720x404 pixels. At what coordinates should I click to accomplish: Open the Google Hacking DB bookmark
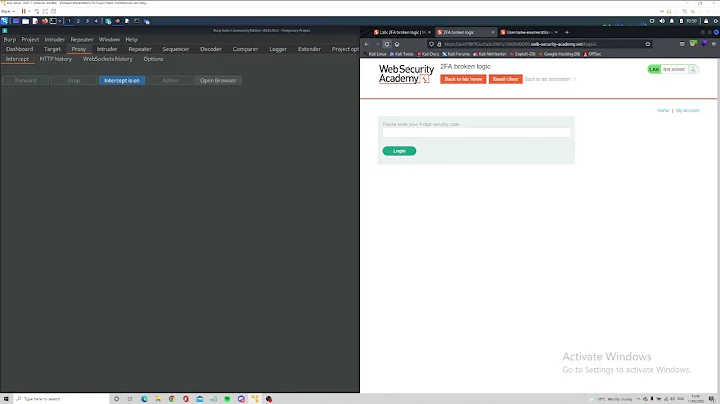[559, 54]
